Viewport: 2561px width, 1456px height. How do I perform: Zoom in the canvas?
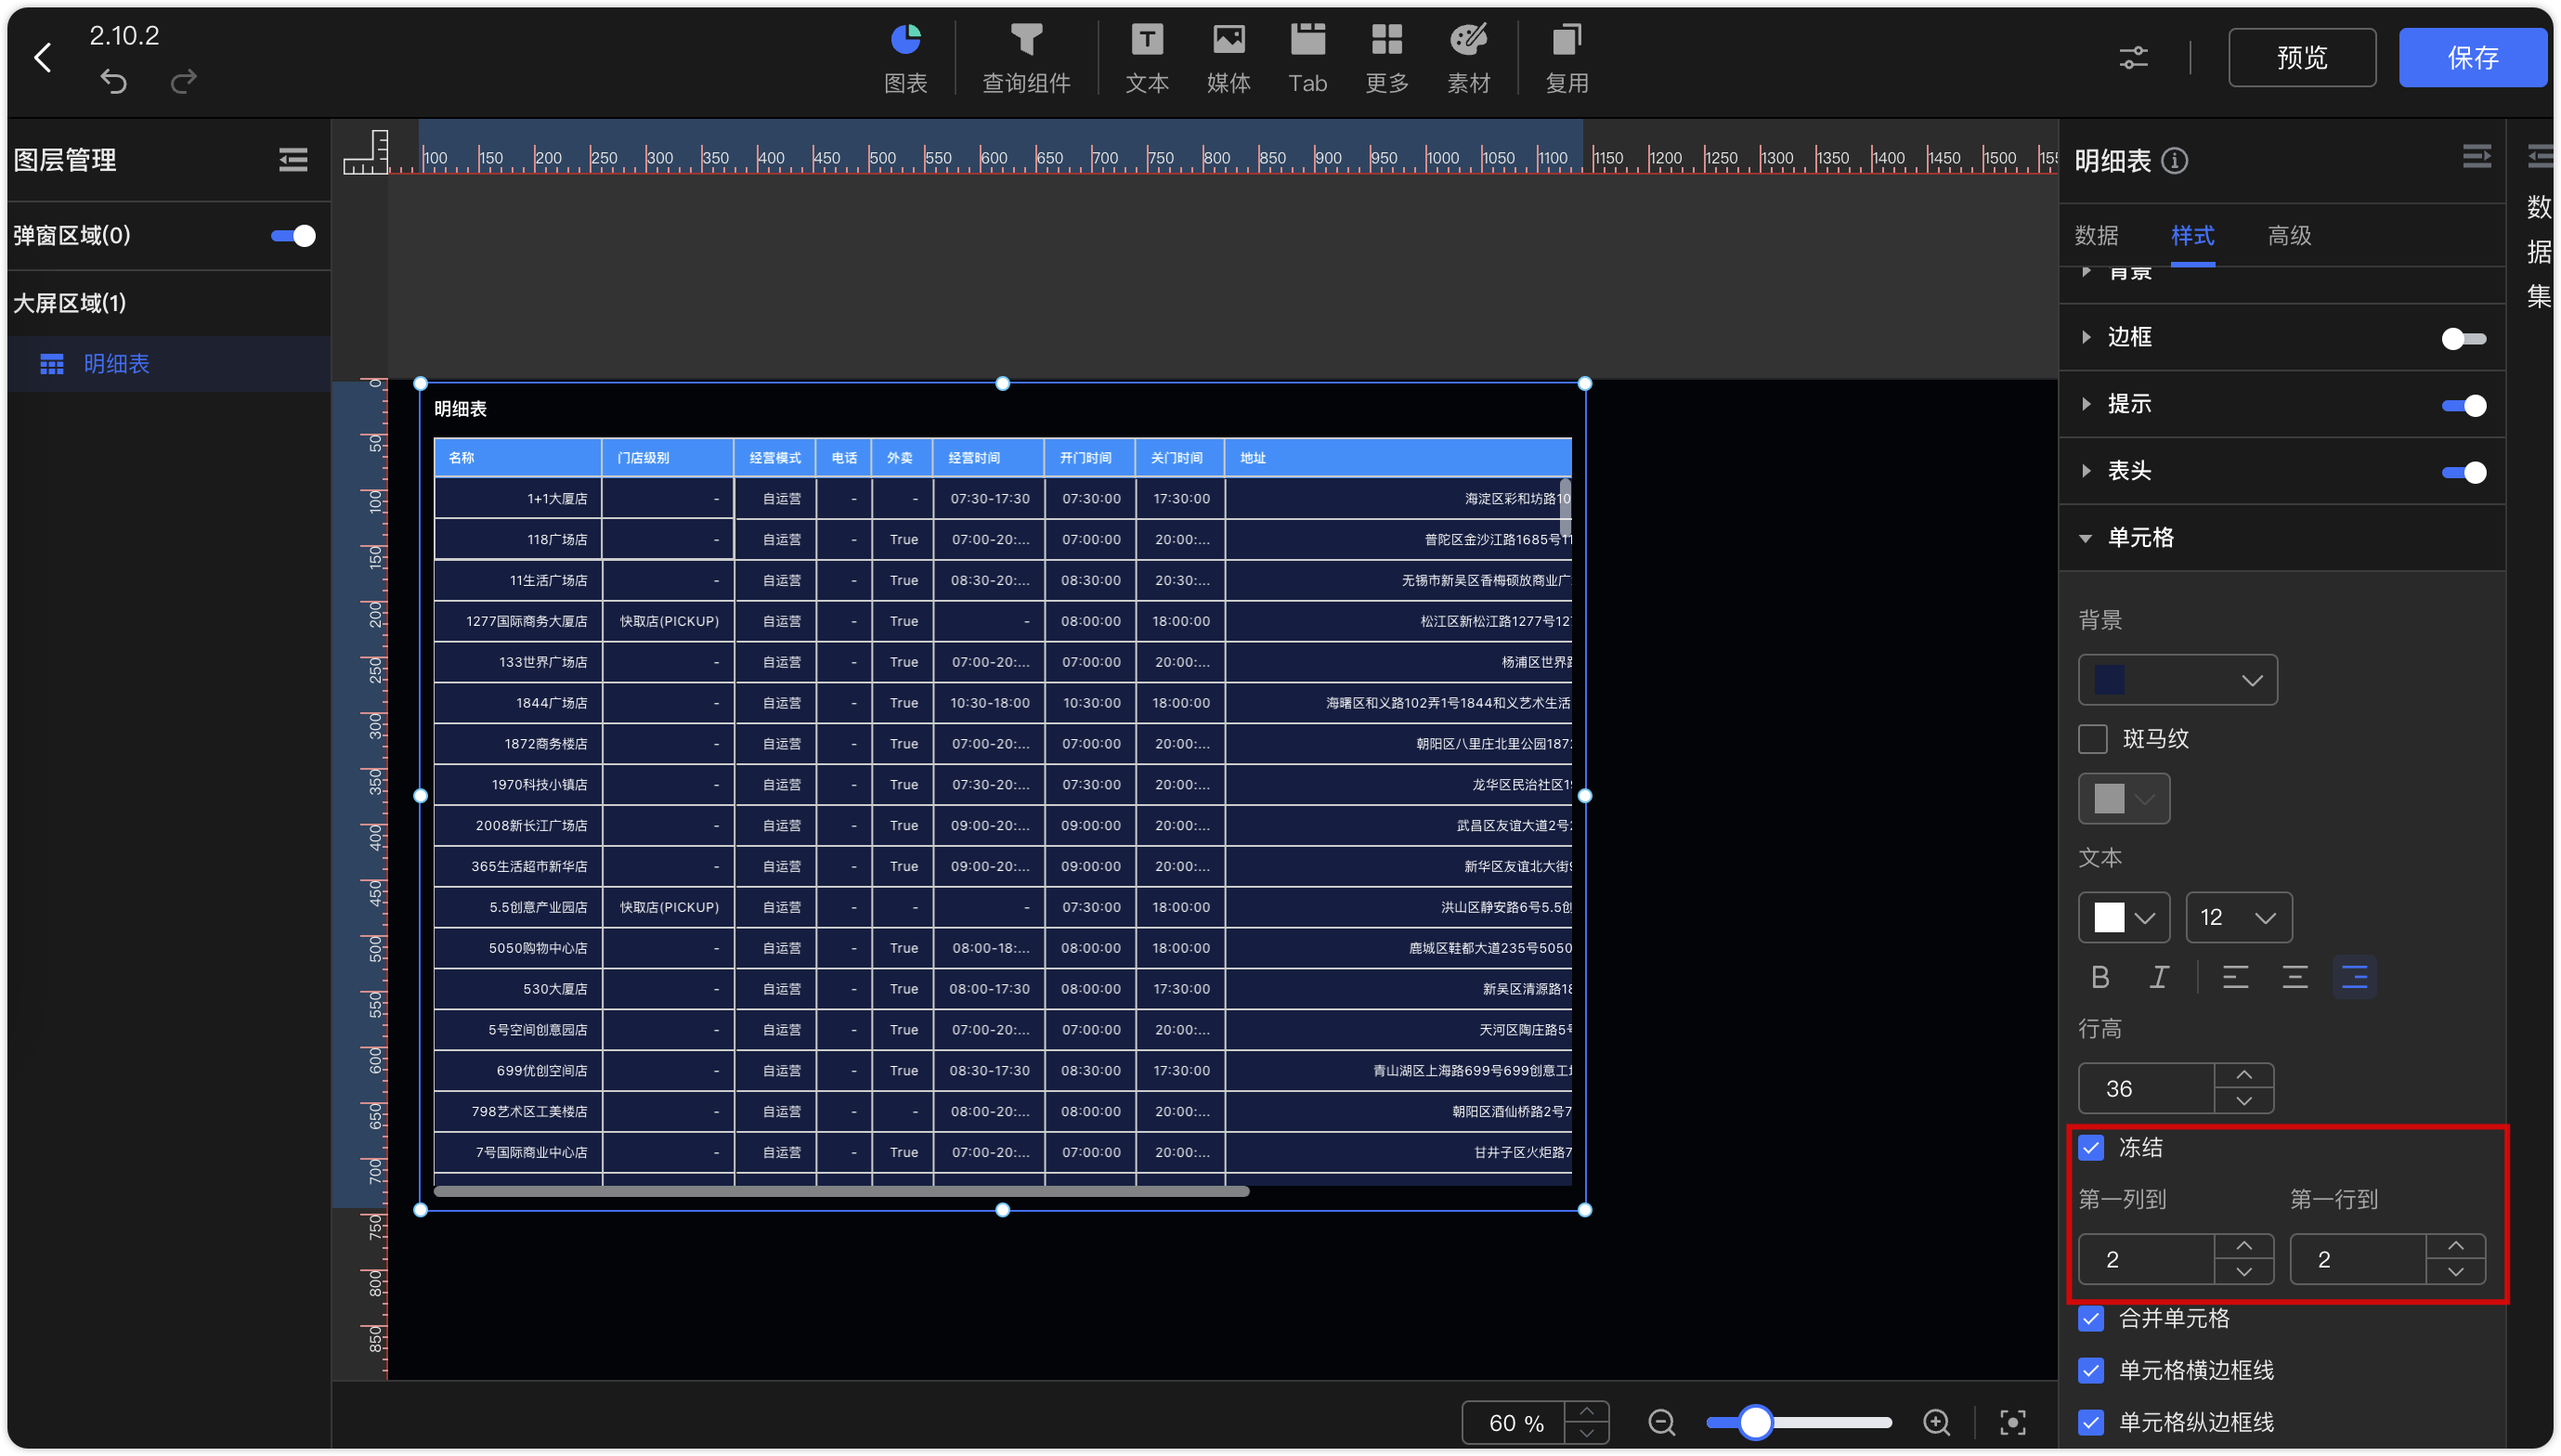[x=1936, y=1422]
